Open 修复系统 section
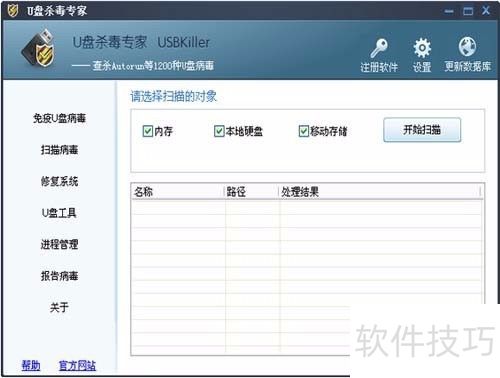Screen dimensions: 500x378 tap(59, 181)
